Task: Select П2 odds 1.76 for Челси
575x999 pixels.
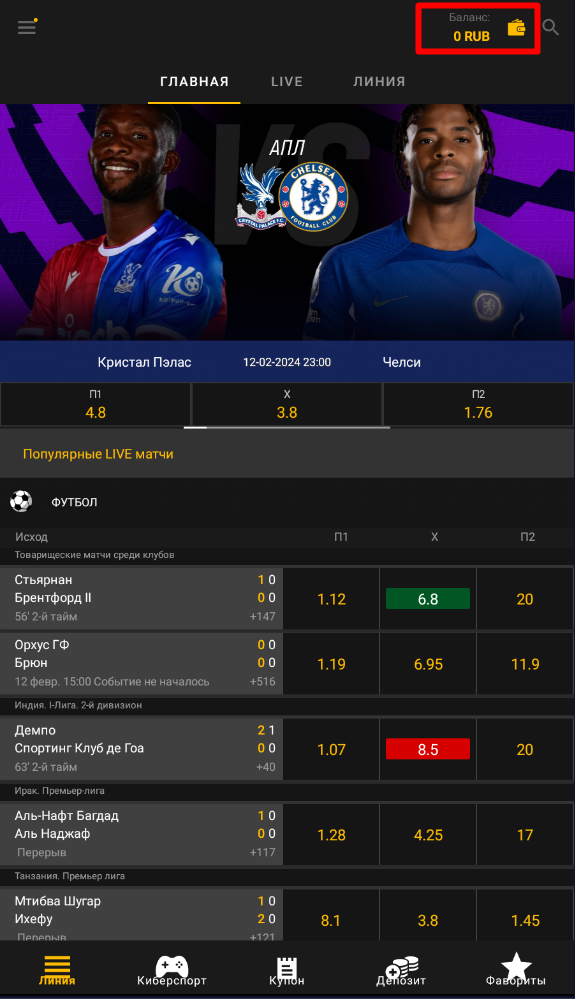Action: pos(478,405)
